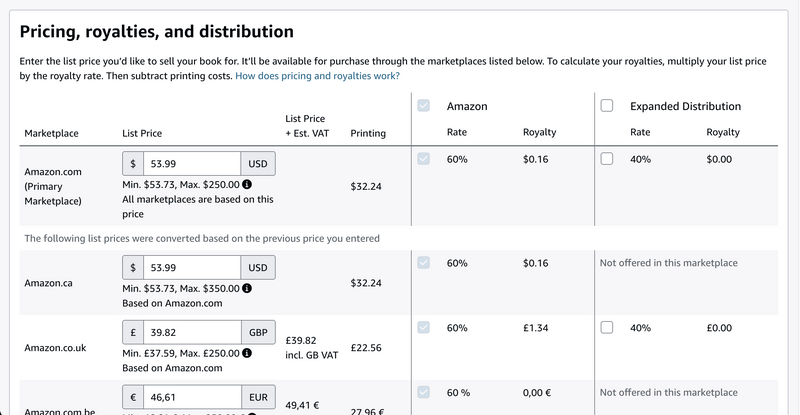Viewport: 800px width, 415px height.
Task: Enable Expanded Distribution header checkbox
Action: [607, 106]
